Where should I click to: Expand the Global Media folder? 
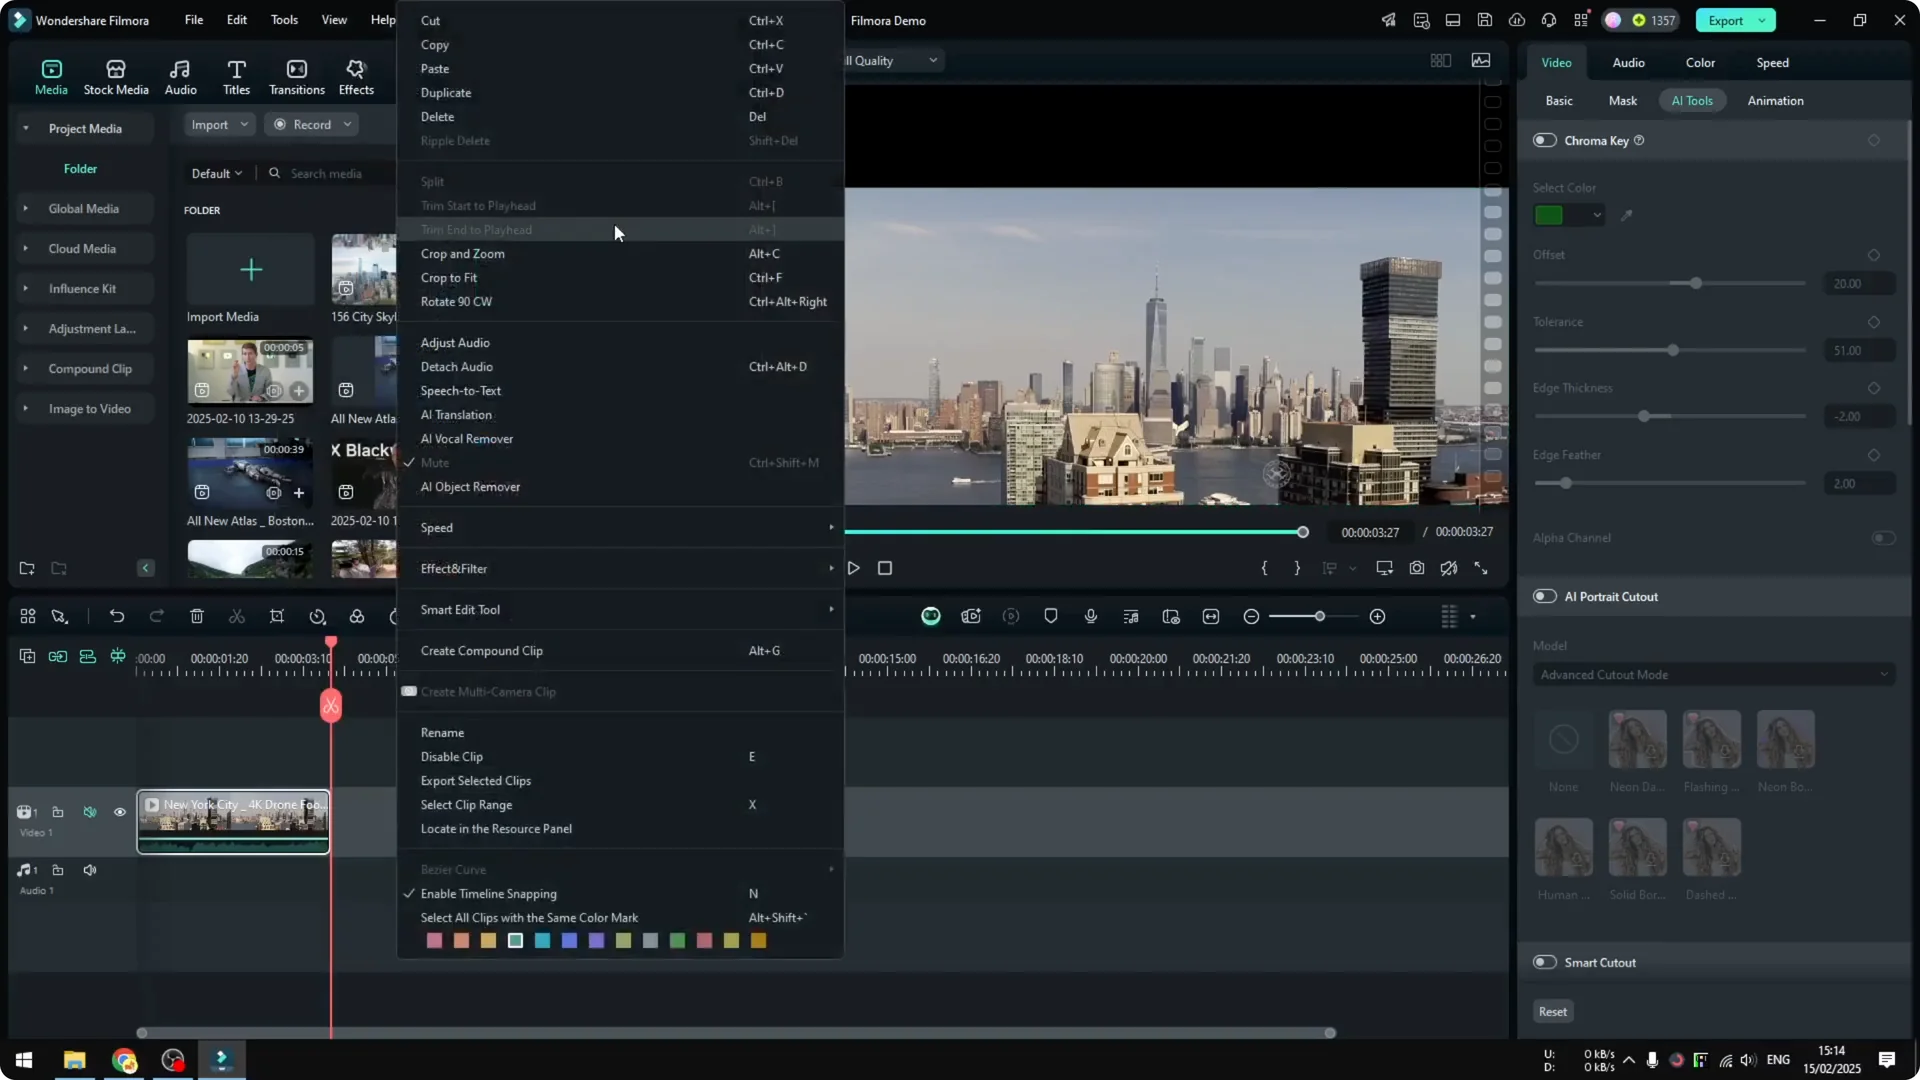click(25, 208)
